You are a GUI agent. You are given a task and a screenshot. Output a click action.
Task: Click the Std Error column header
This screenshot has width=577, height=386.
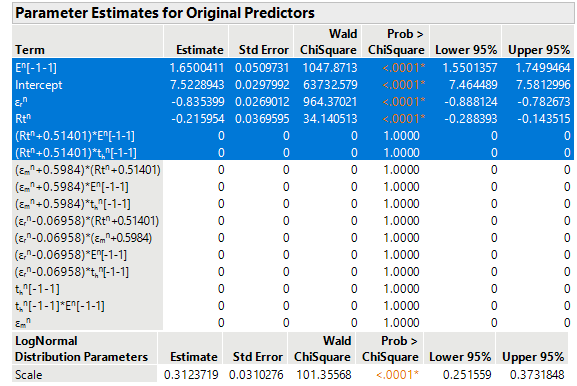pyautogui.click(x=263, y=50)
